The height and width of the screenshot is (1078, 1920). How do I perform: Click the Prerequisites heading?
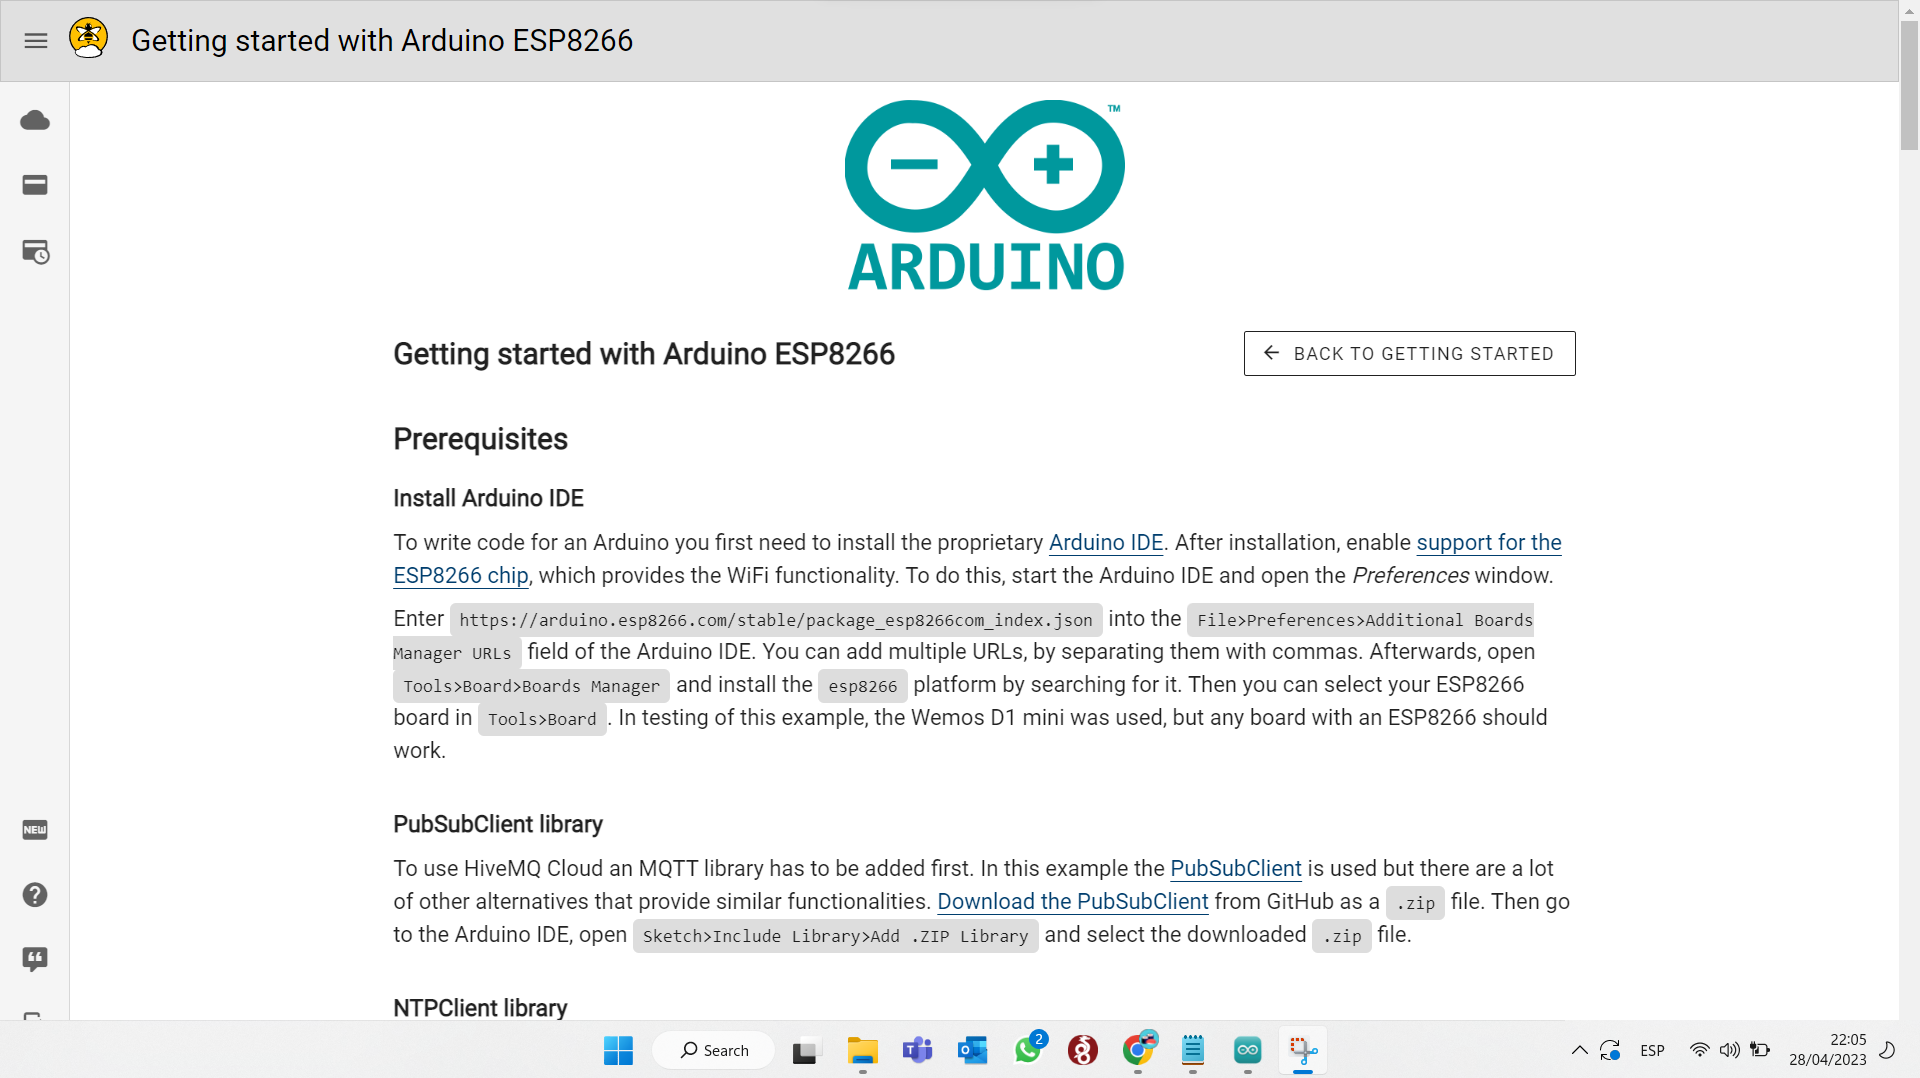pyautogui.click(x=480, y=439)
